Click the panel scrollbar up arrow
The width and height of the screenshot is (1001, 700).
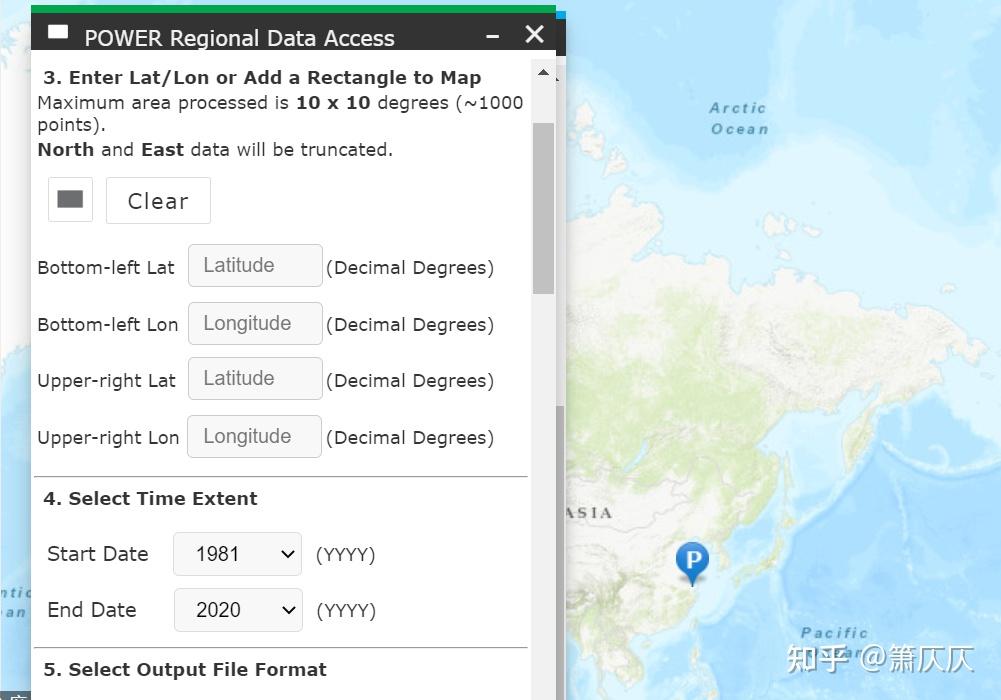pos(543,73)
